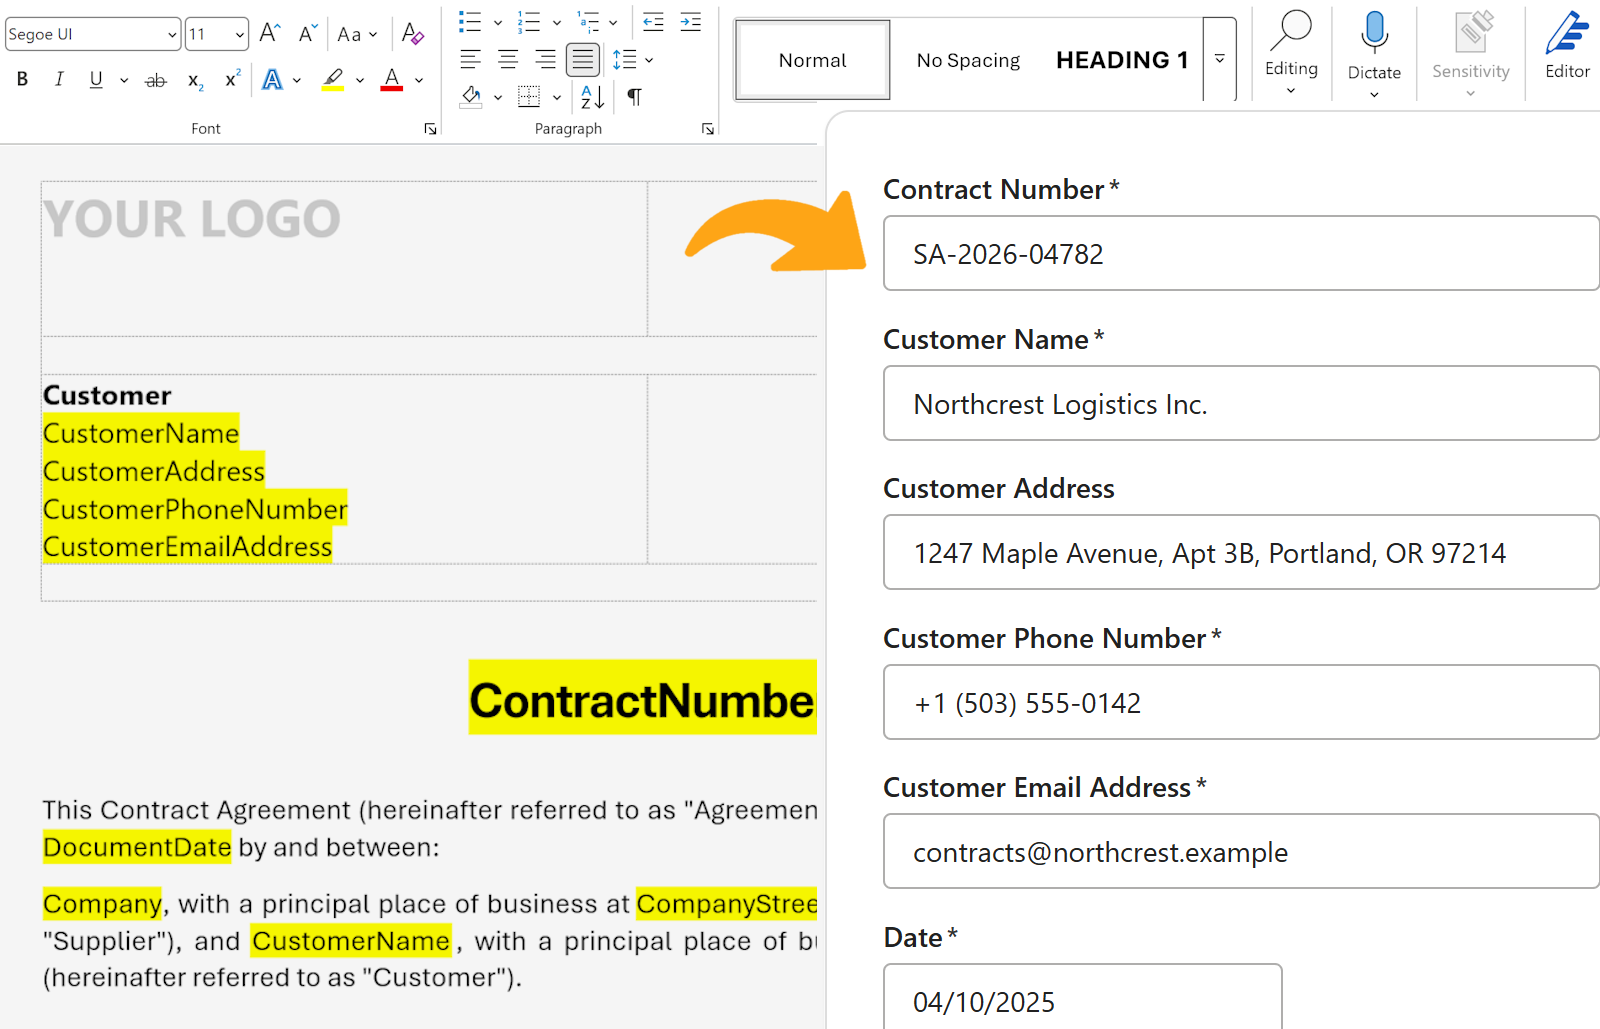Apply Text Effects and Typography
Screen dimensions: 1600x1029
(x=272, y=79)
